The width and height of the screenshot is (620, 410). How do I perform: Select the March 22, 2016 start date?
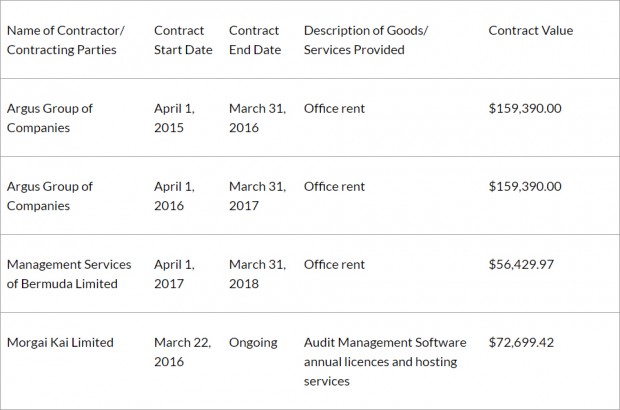point(183,351)
